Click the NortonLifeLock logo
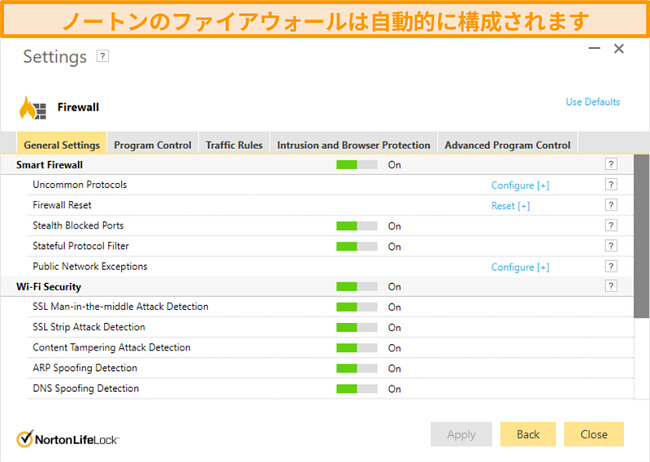The height and width of the screenshot is (462, 650). tap(68, 439)
